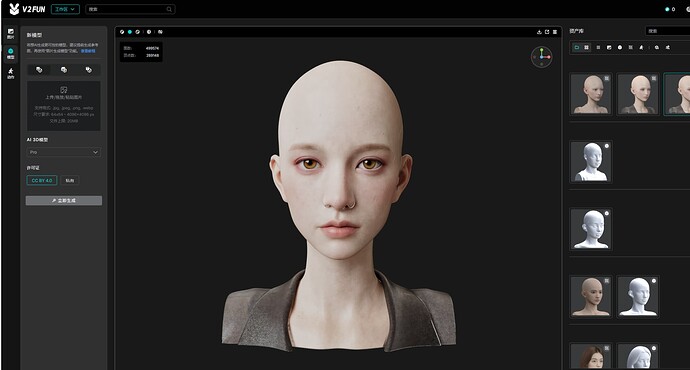Click the V2FUN logo
This screenshot has height=370, width=690.
click(x=27, y=9)
